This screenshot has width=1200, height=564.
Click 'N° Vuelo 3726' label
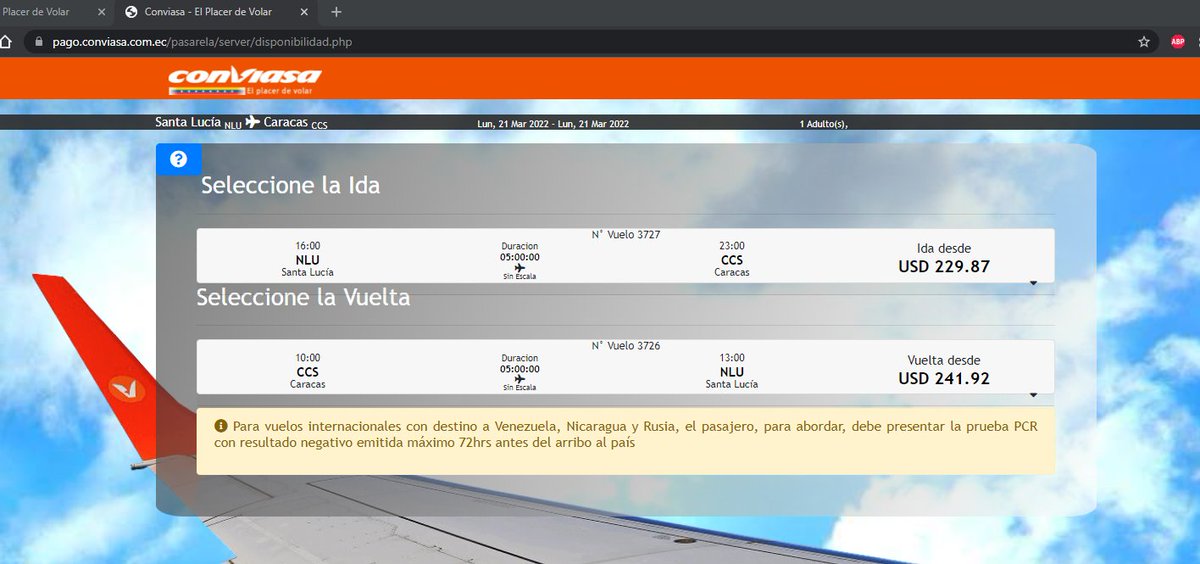pyautogui.click(x=626, y=346)
